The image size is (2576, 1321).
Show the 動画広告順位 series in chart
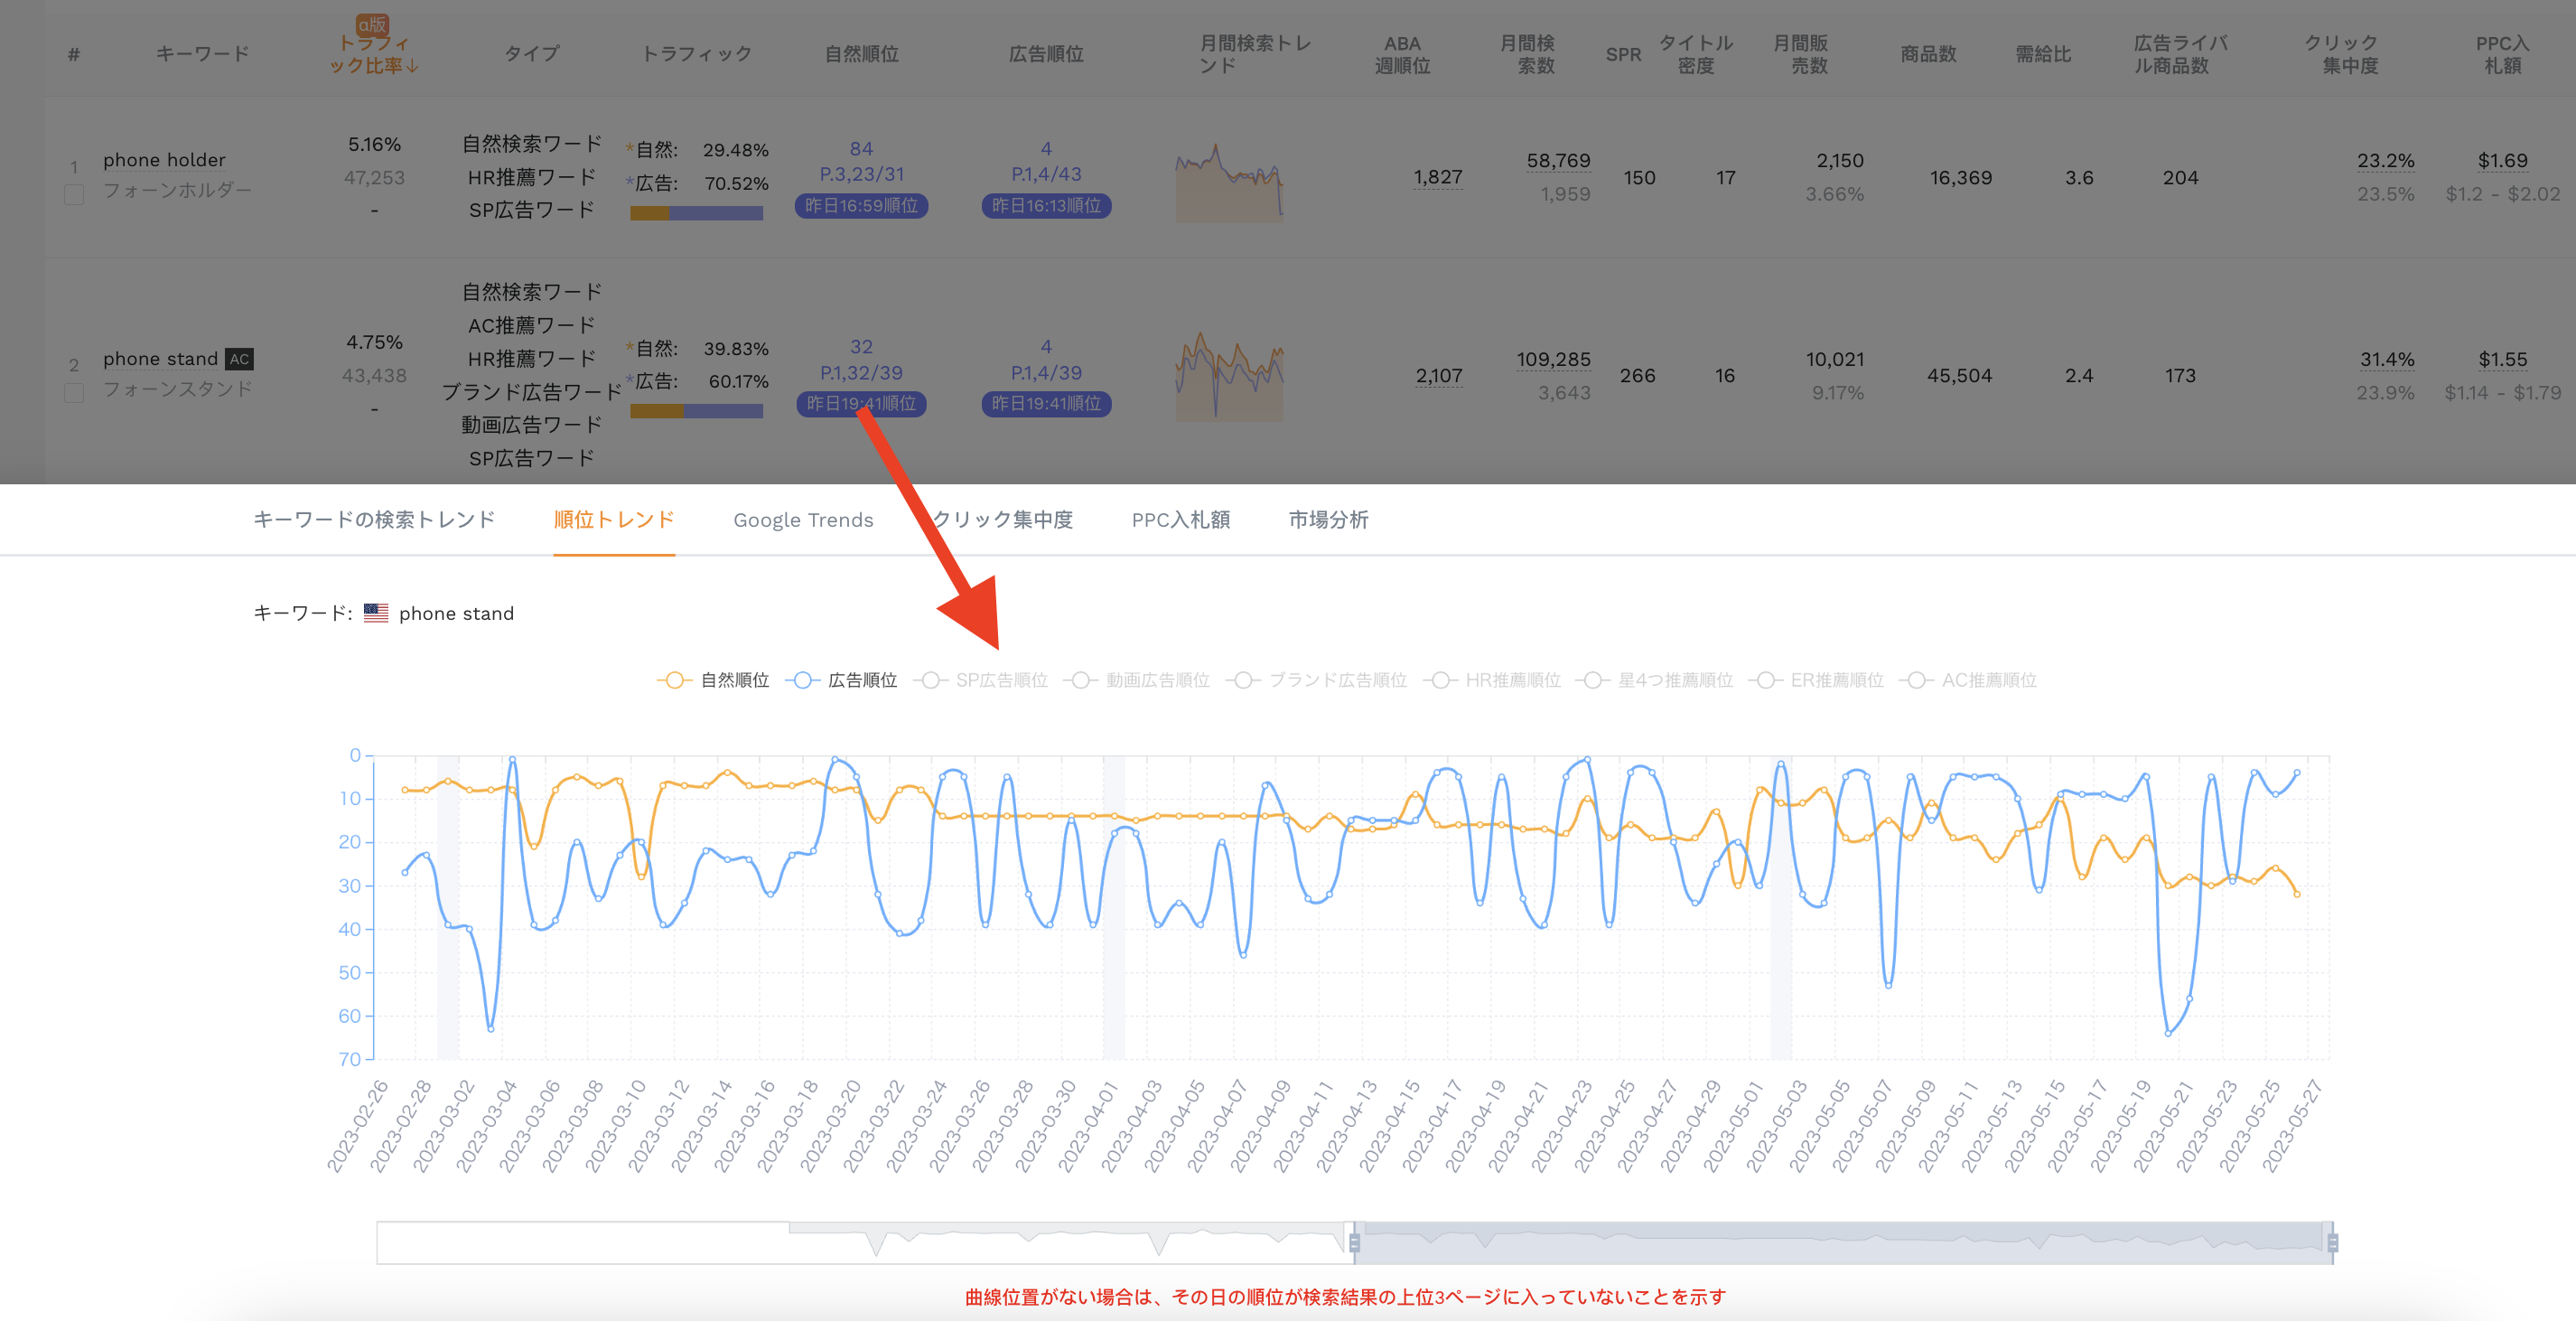1136,680
